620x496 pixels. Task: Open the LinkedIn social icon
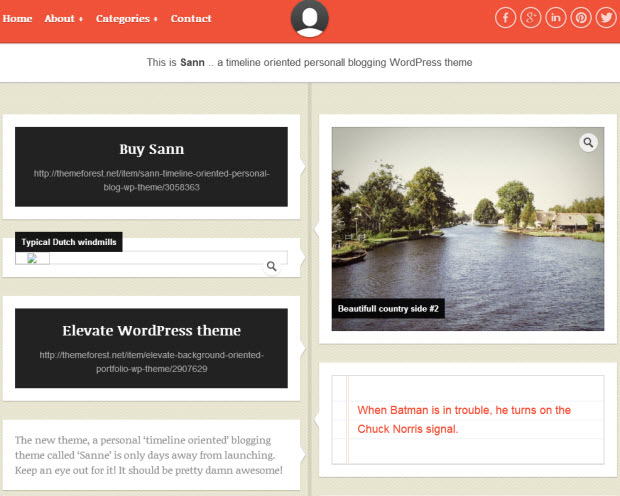coord(556,18)
